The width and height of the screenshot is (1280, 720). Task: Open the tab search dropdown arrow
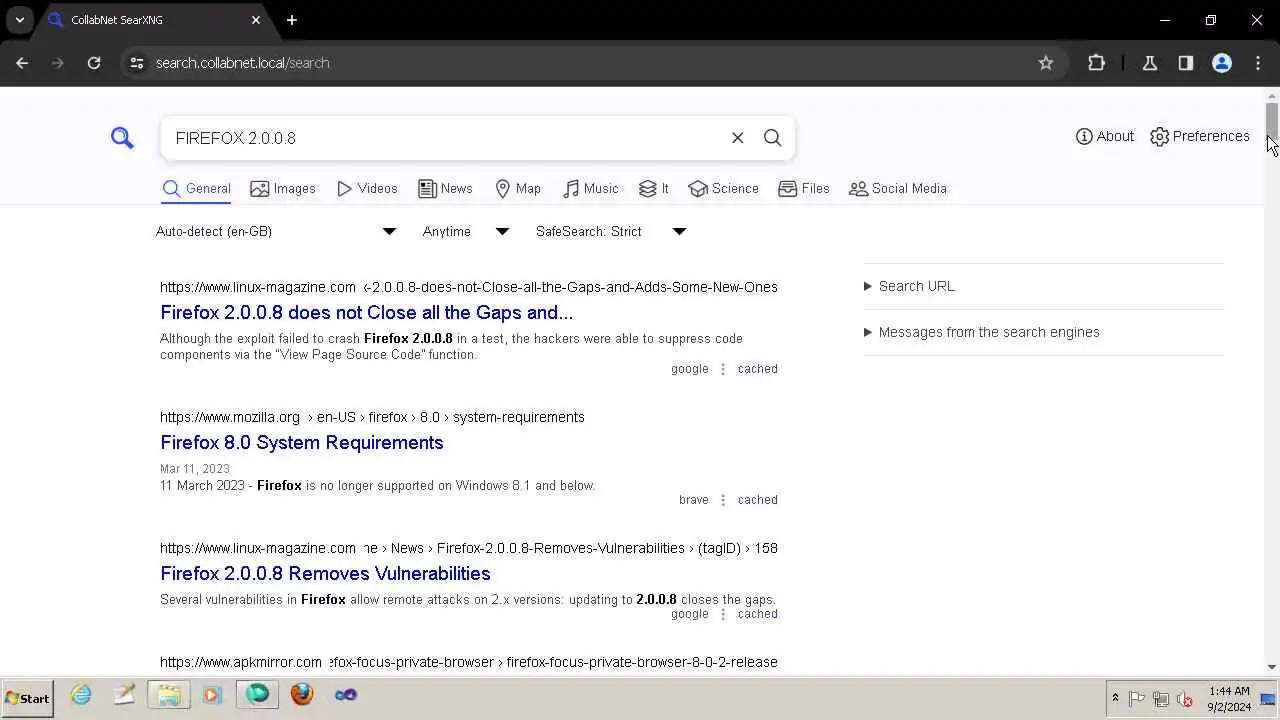[19, 20]
